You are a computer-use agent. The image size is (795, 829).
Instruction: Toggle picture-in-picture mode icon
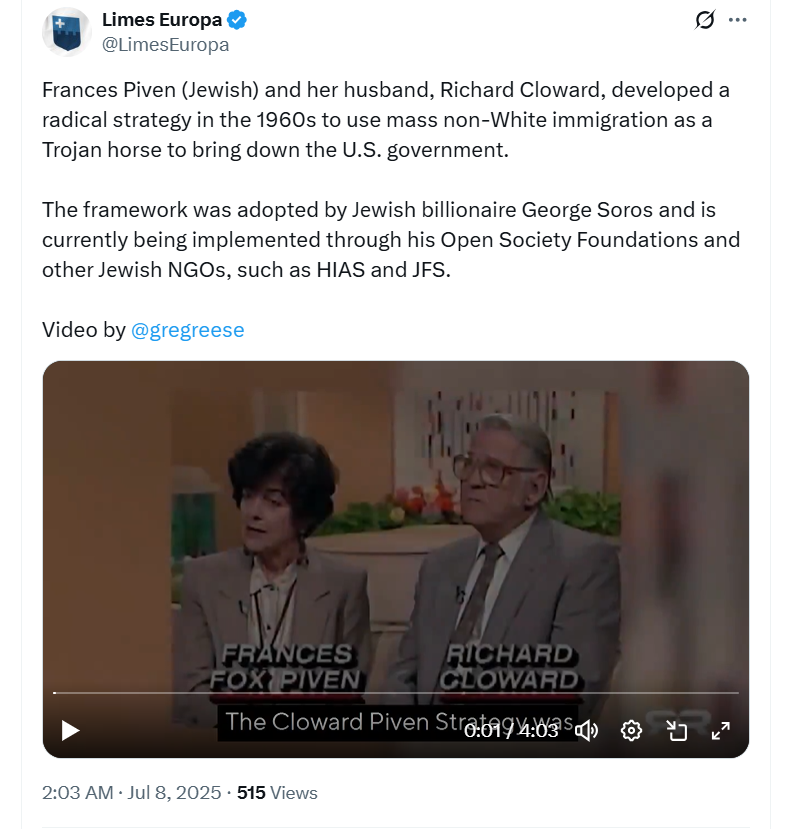[677, 731]
